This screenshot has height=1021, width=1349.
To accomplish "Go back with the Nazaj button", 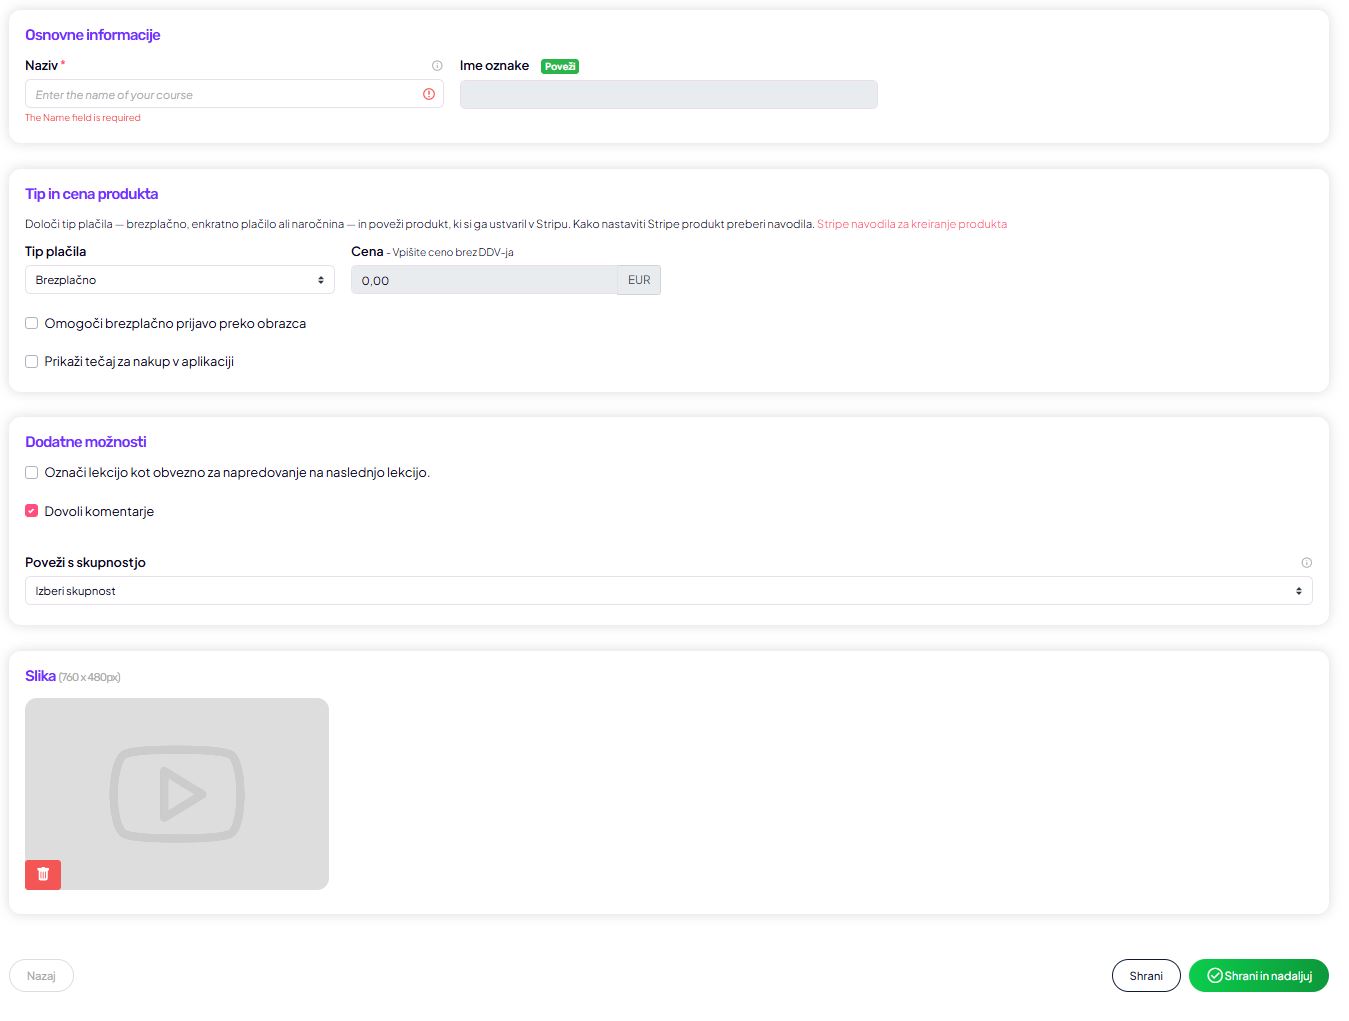I will [x=41, y=976].
